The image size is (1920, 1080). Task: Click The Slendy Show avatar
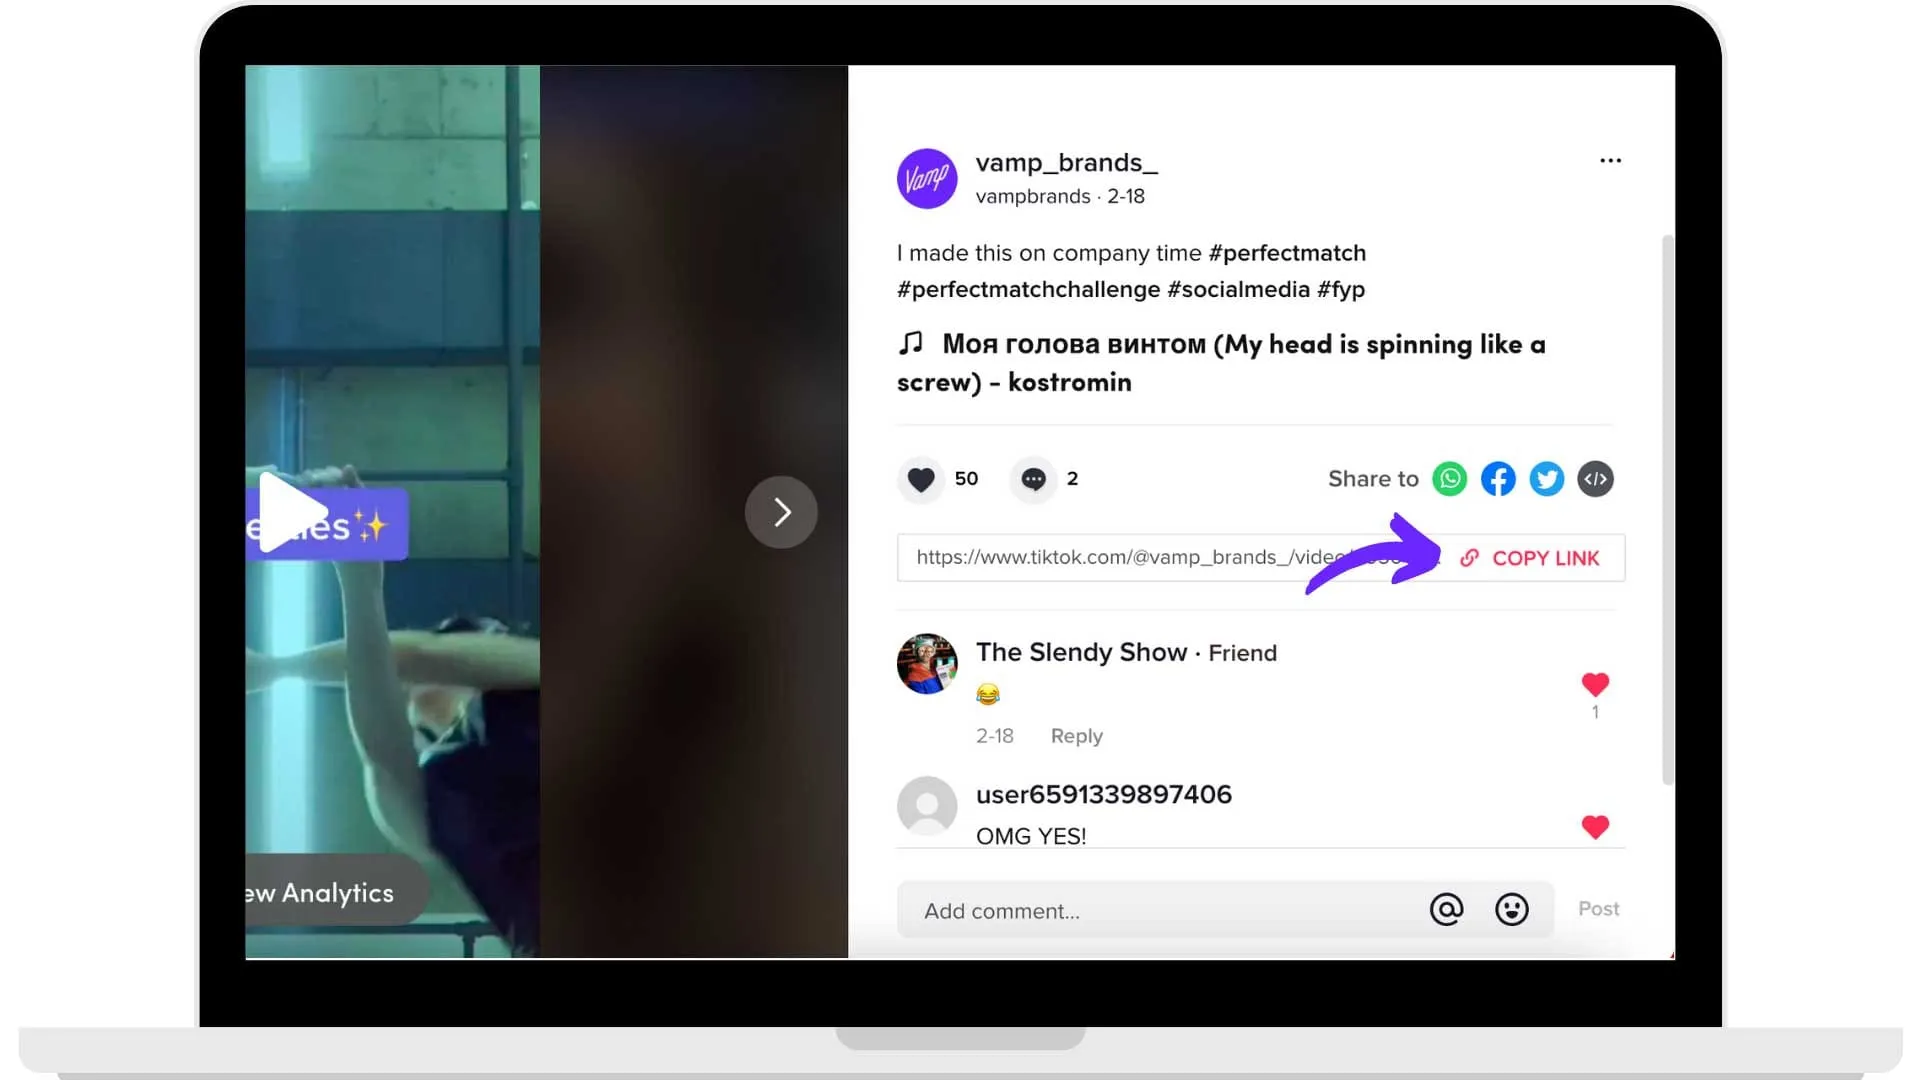927,663
